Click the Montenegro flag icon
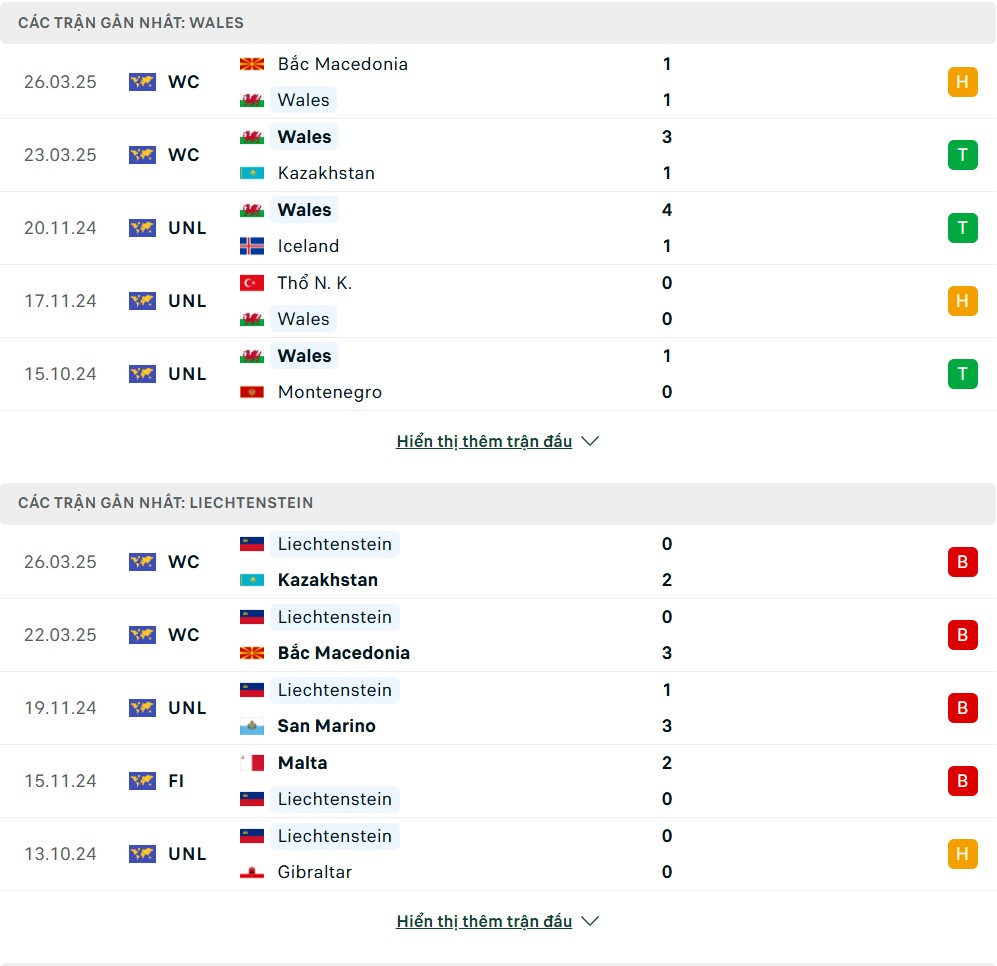This screenshot has width=997, height=966. 252,392
